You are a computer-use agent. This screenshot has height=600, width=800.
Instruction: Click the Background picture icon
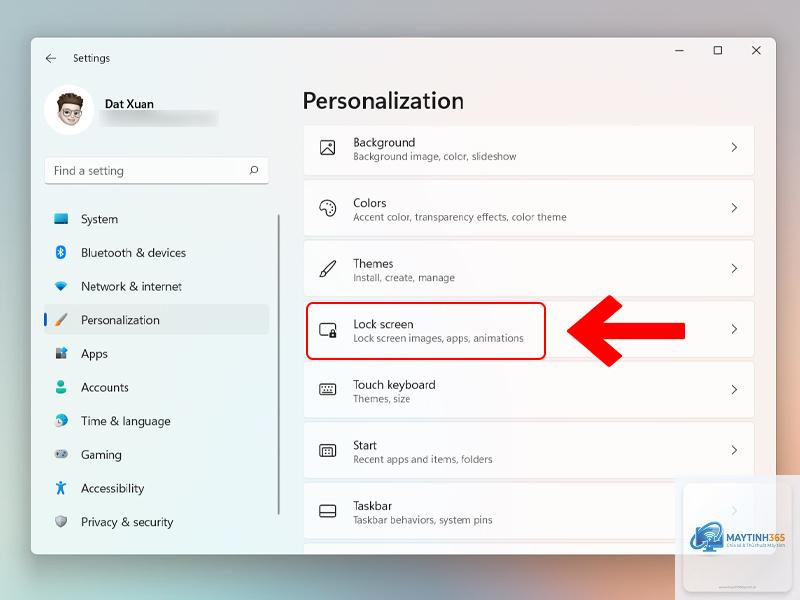(x=328, y=147)
